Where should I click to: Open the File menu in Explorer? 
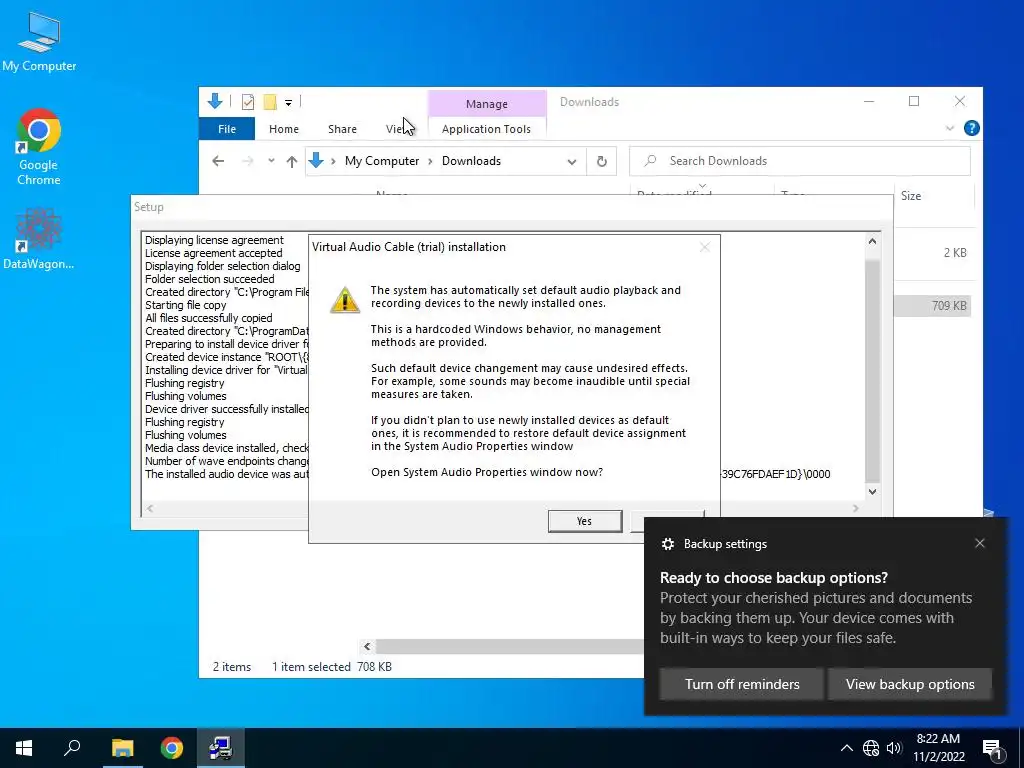click(227, 129)
